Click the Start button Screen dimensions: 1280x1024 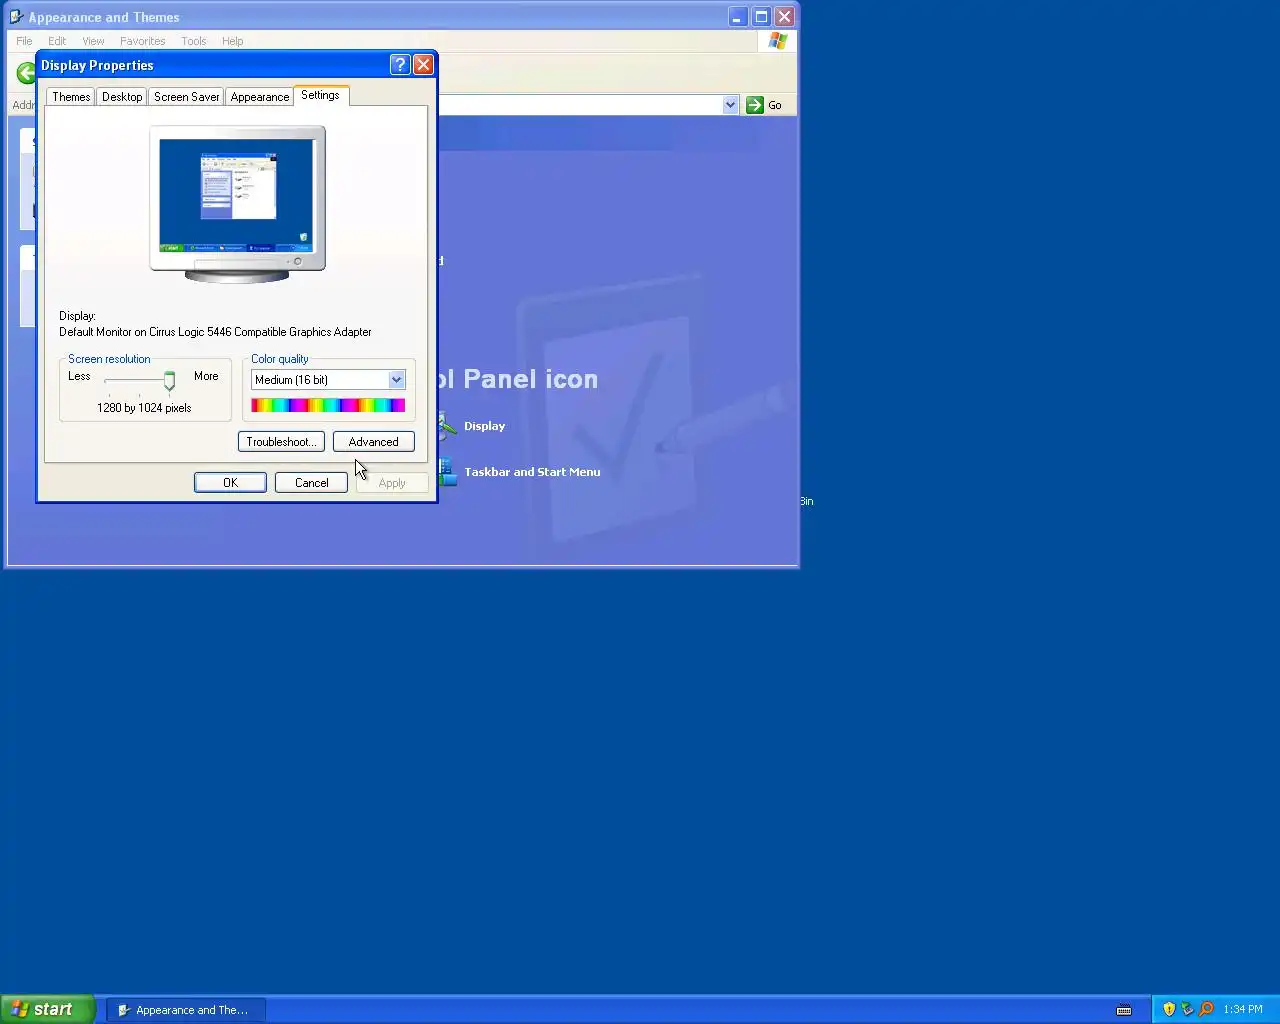click(x=47, y=1009)
